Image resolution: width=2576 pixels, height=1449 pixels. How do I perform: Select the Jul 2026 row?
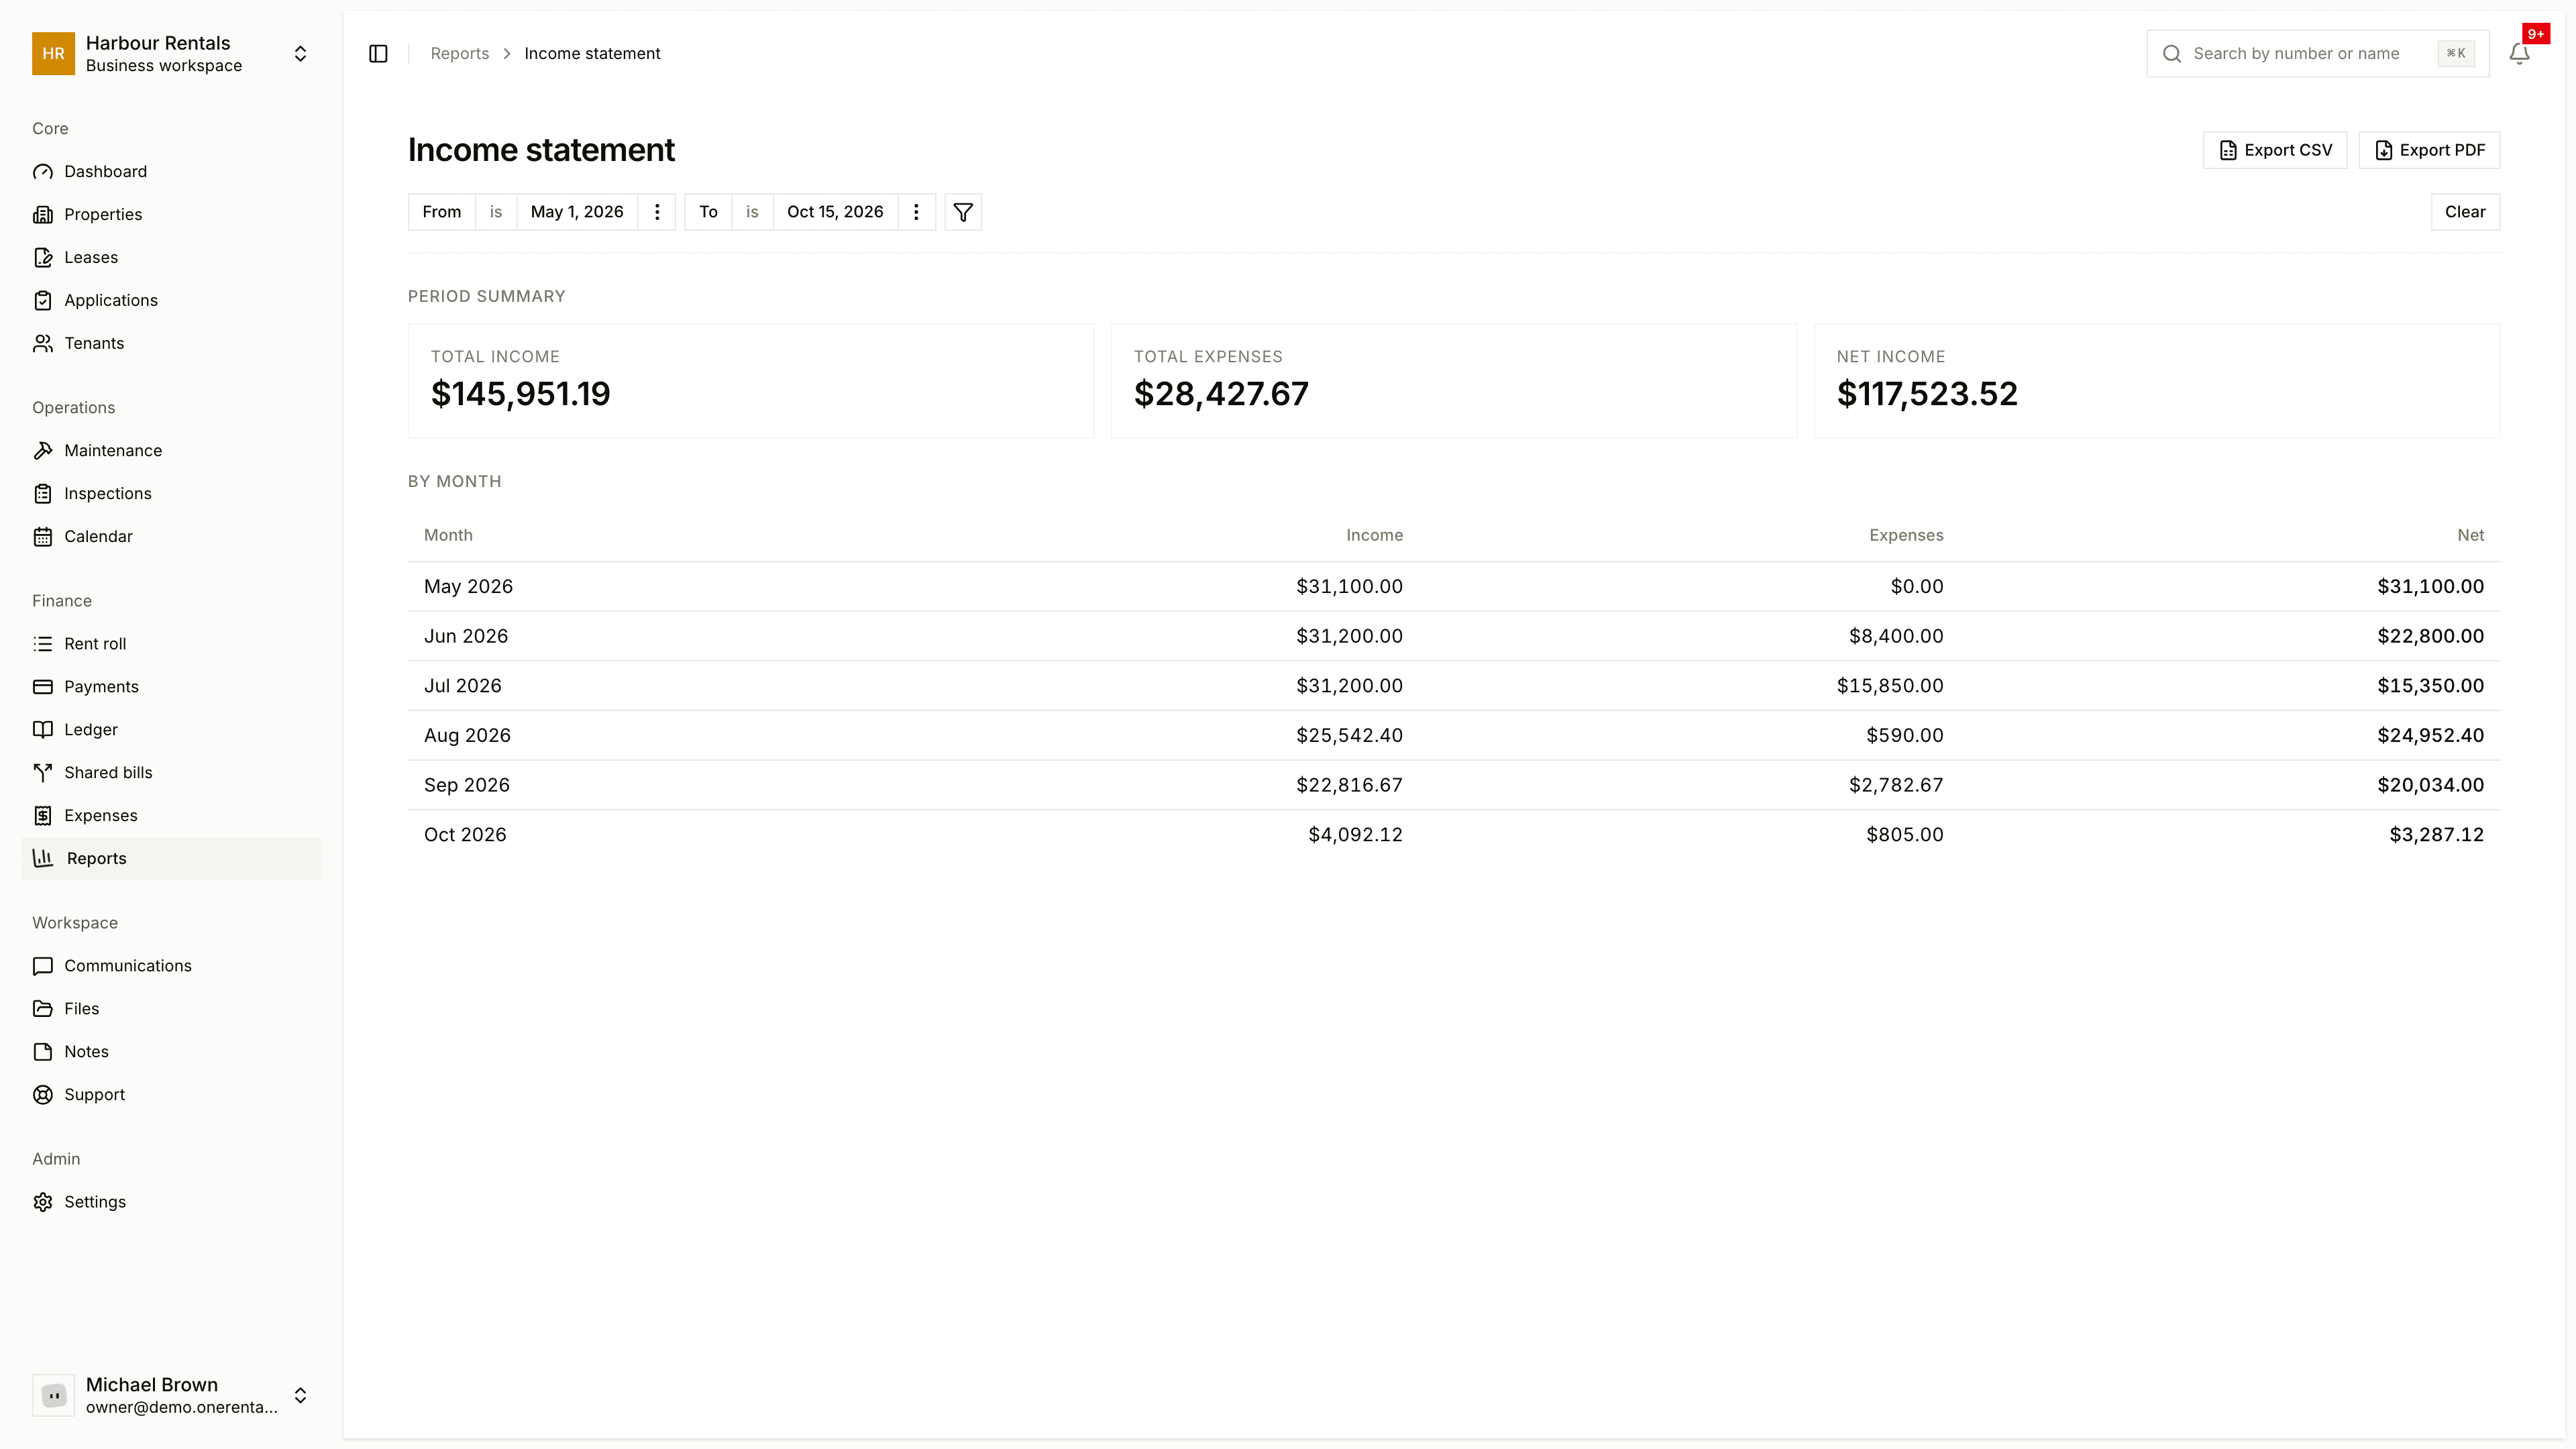[1454, 686]
